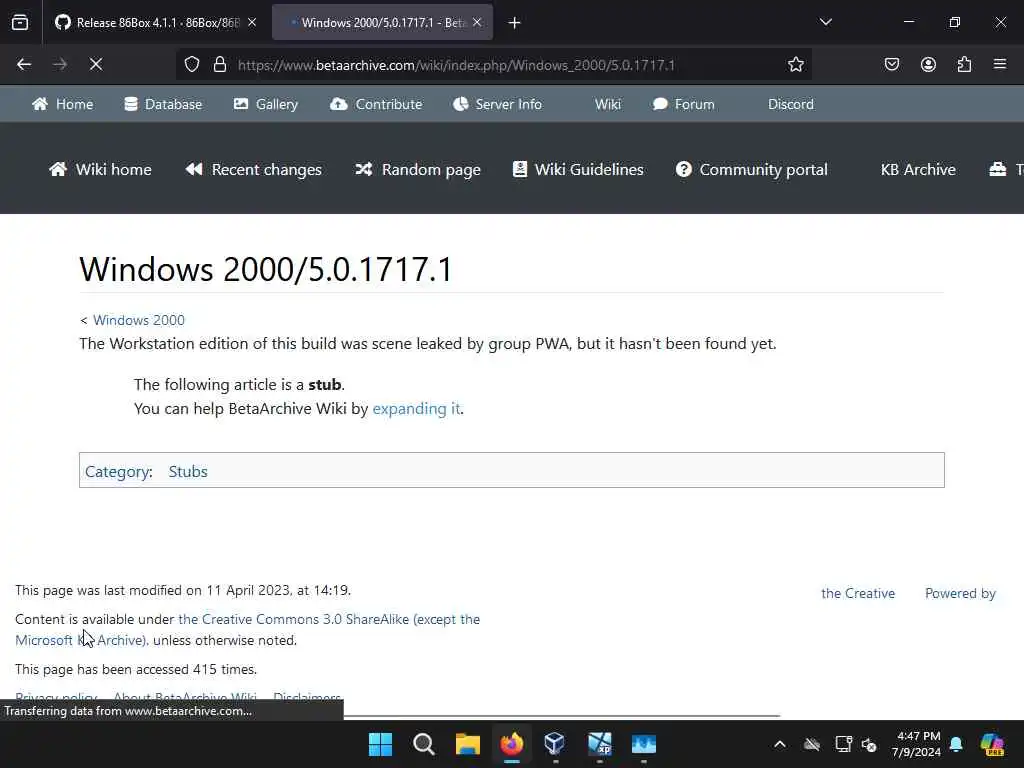Save page to Pocket

[x=892, y=65]
